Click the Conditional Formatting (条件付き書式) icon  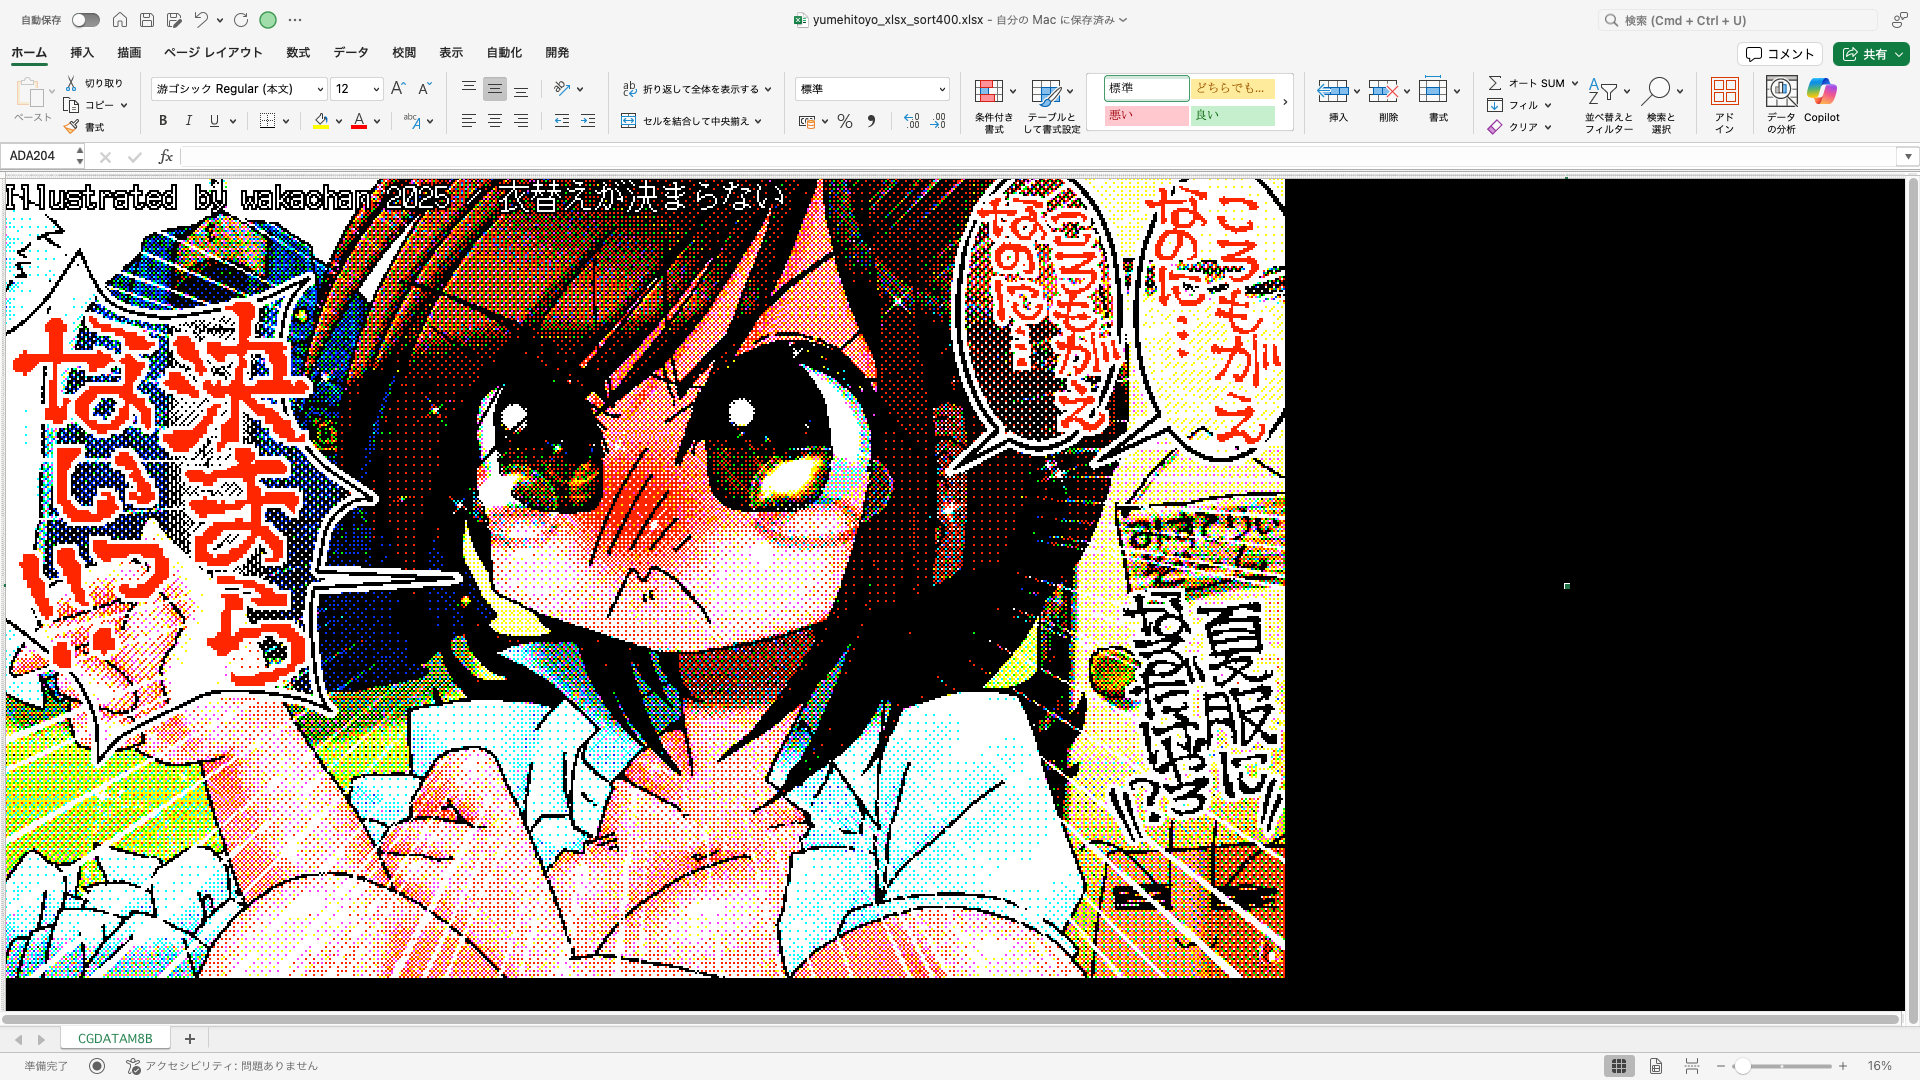click(989, 92)
